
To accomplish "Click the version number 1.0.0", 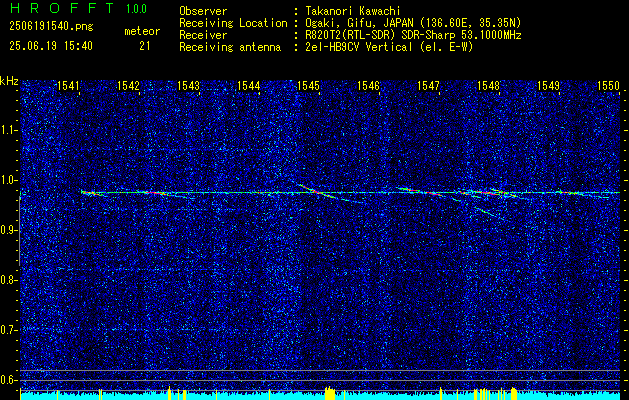I will 136,9.
